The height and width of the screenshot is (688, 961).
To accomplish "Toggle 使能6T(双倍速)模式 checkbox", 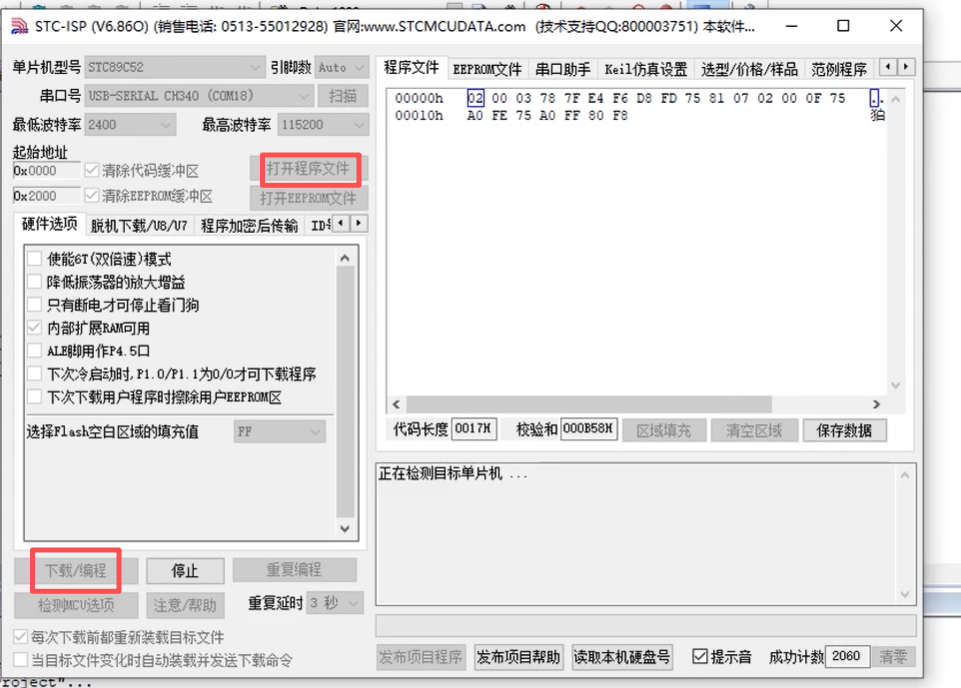I will click(x=34, y=259).
